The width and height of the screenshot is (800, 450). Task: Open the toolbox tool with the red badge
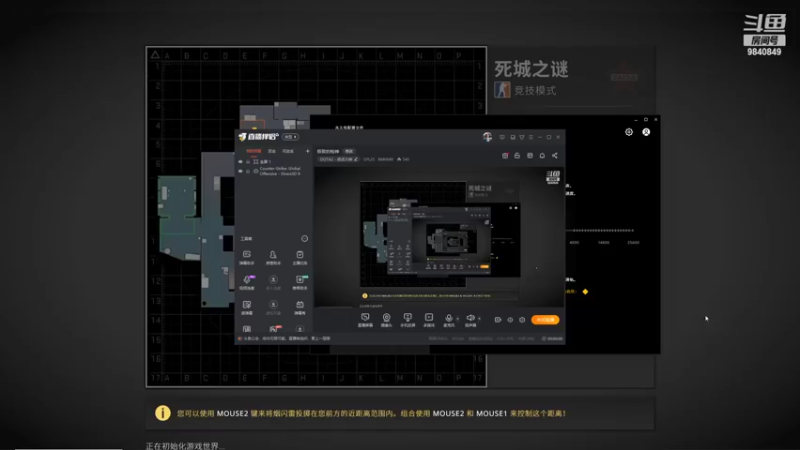[274, 329]
